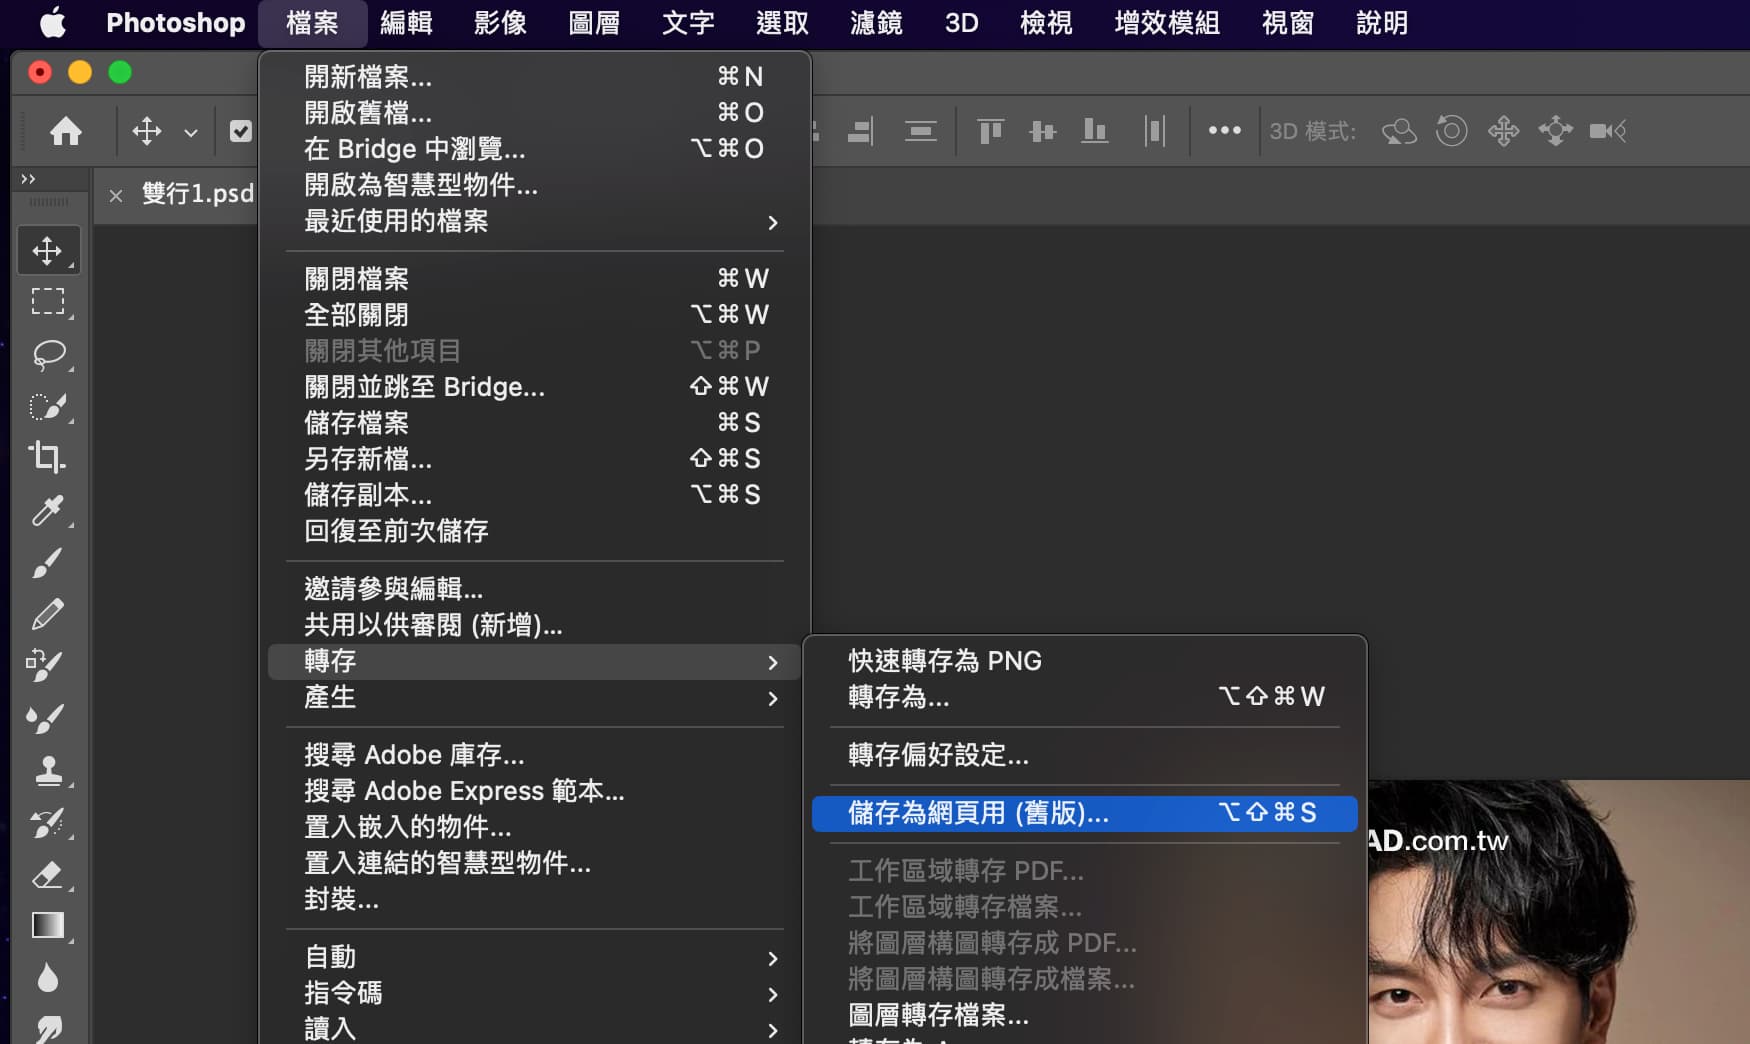The width and height of the screenshot is (1750, 1044).
Task: Click the 3D rotate mode icon
Action: 1399,131
